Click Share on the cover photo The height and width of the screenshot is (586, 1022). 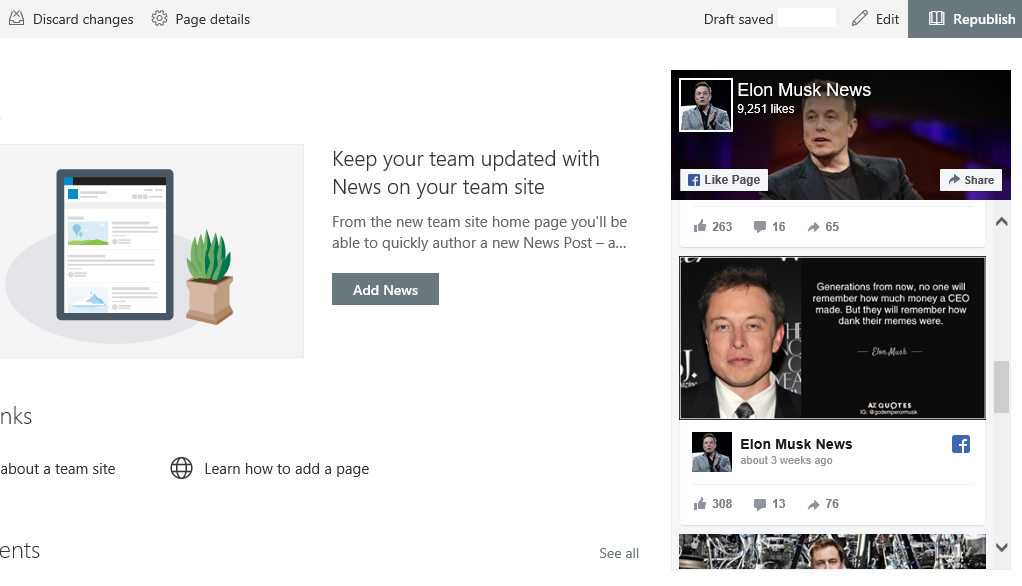(x=970, y=180)
